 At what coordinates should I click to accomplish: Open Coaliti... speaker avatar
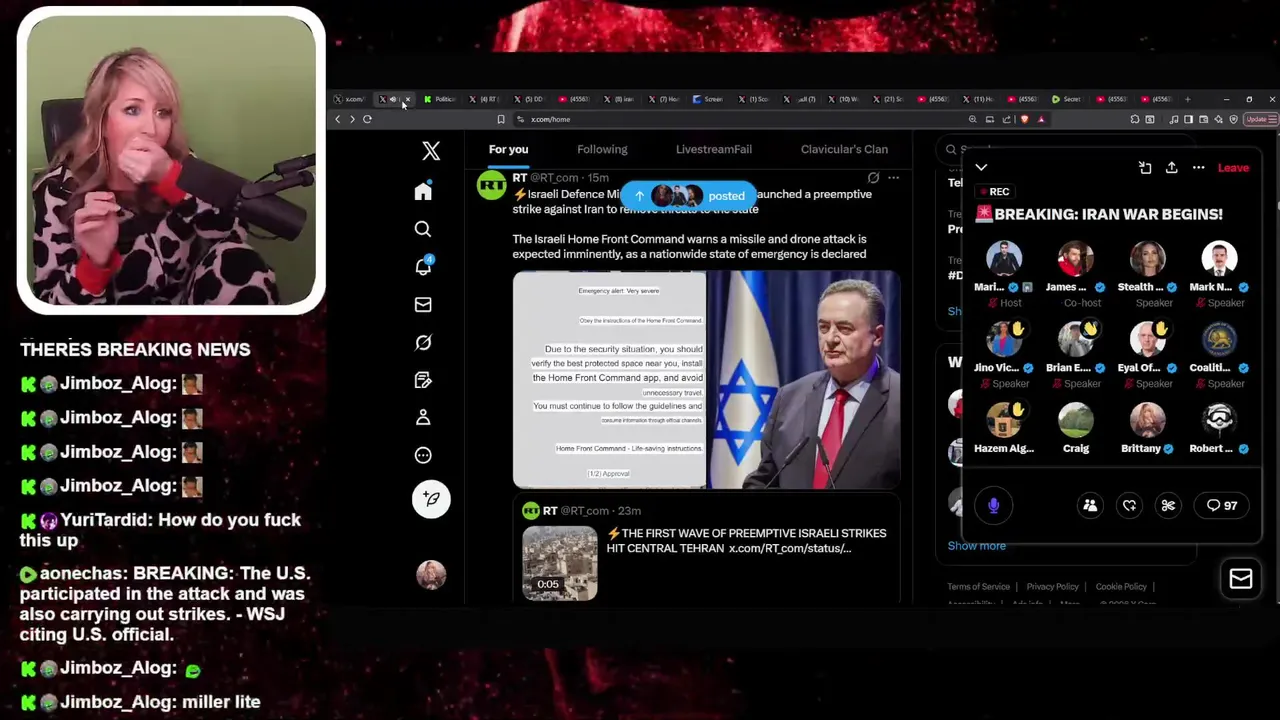(x=1219, y=340)
